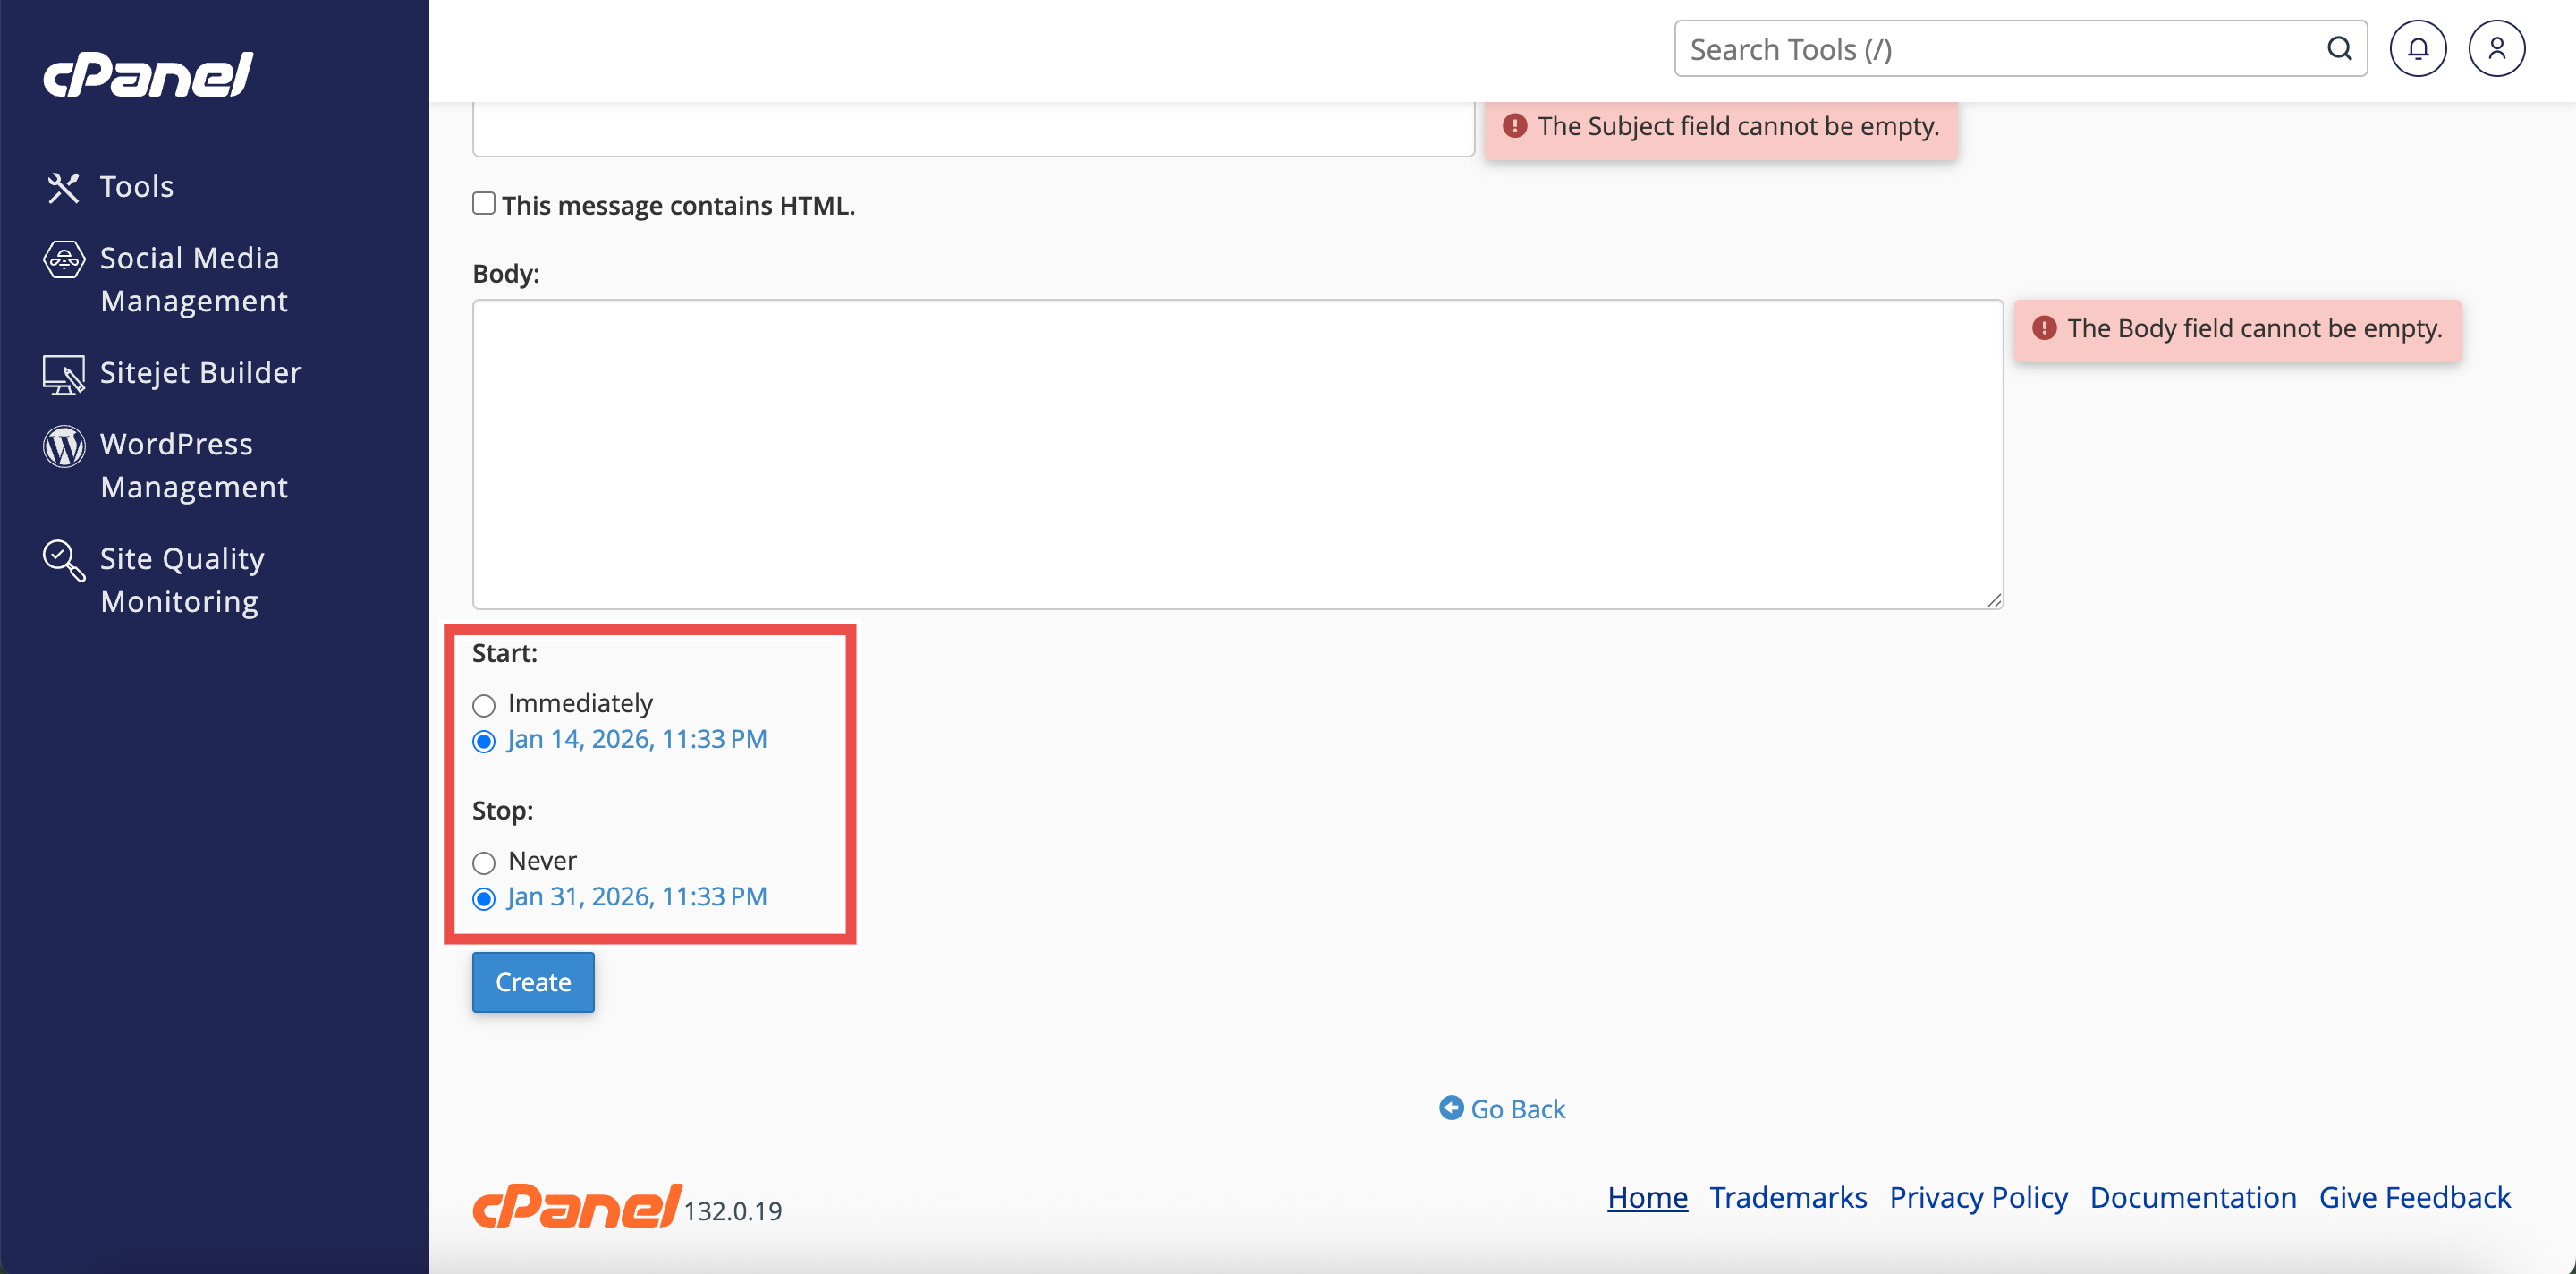This screenshot has width=2576, height=1274.
Task: Open the user account icon
Action: [2496, 49]
